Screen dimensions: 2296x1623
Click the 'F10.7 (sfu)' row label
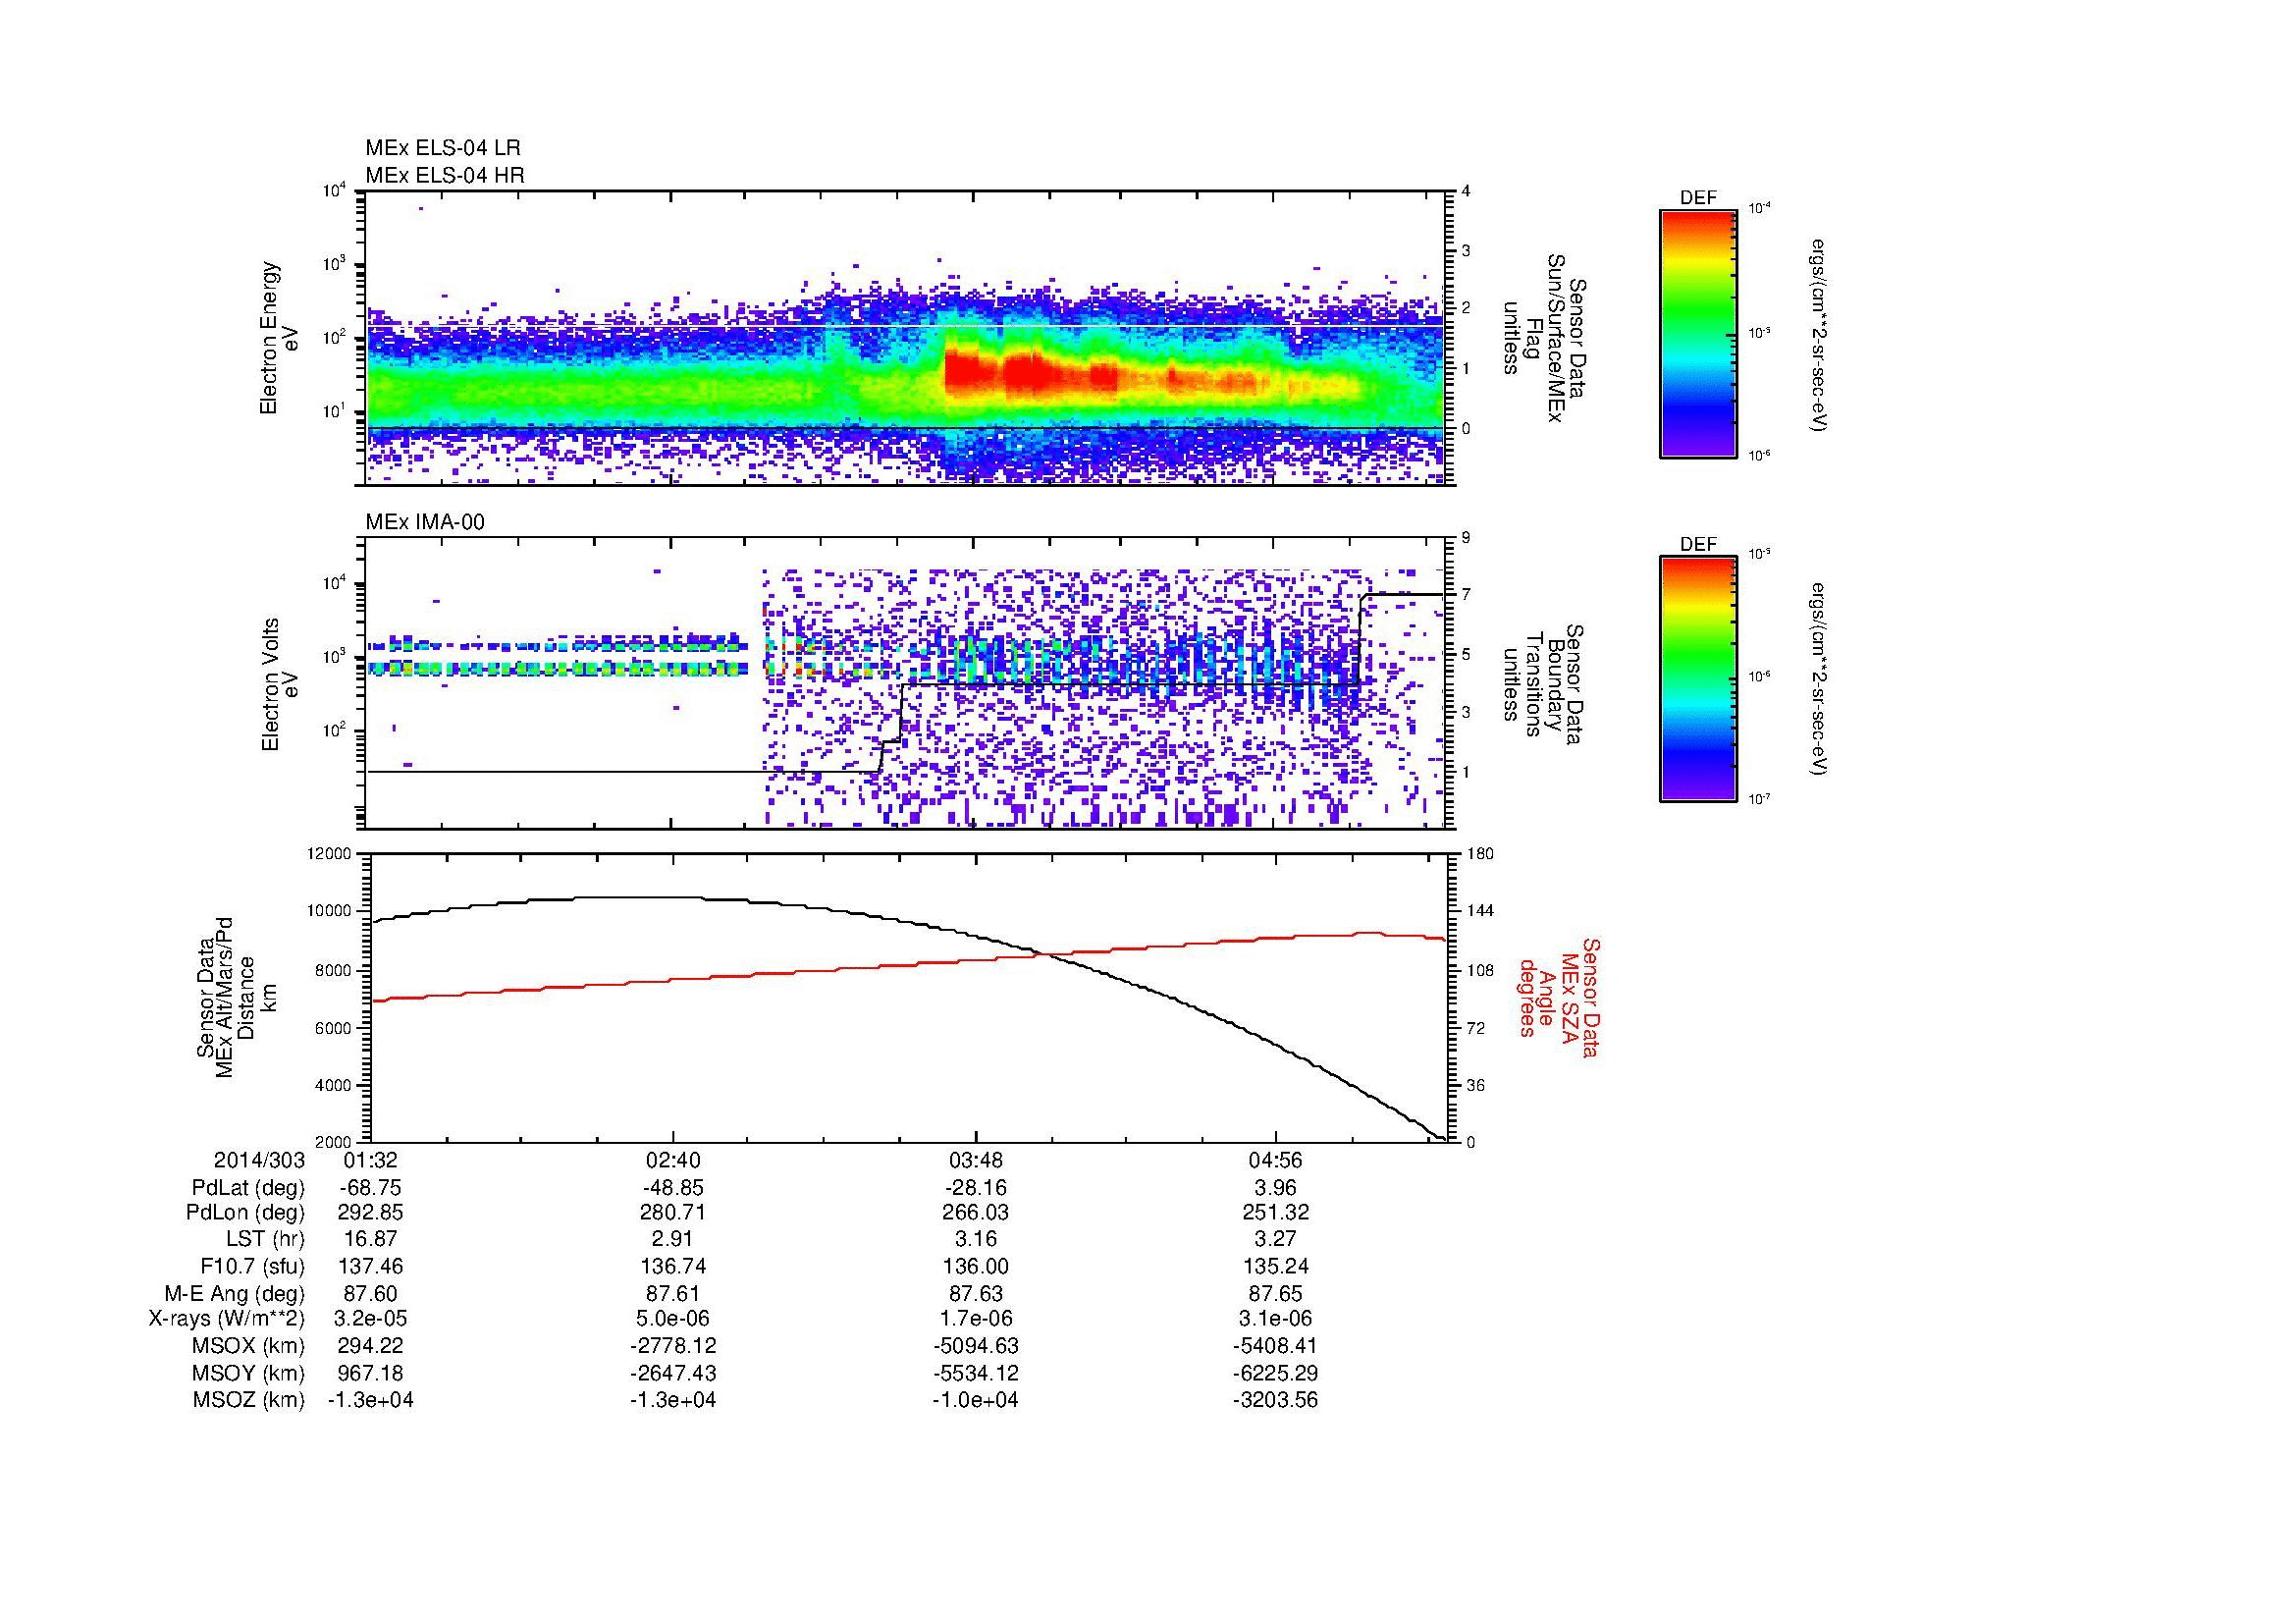[252, 1266]
